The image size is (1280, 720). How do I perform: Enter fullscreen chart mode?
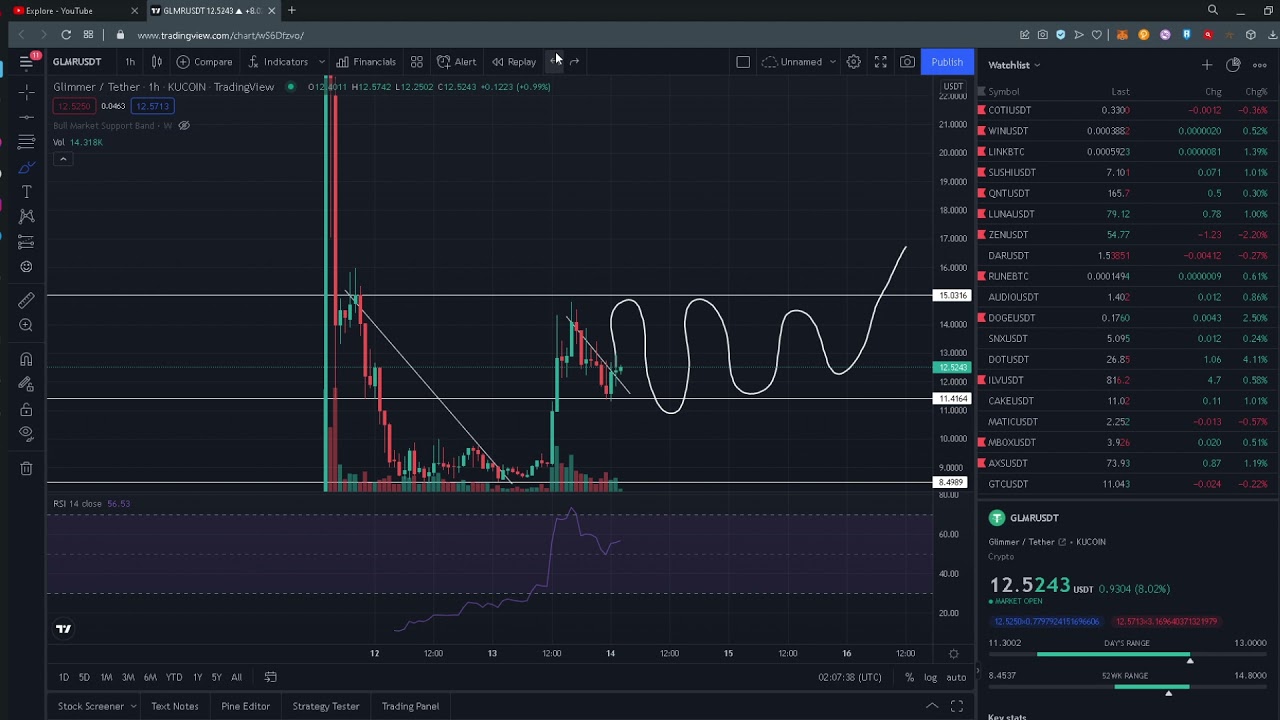click(x=880, y=62)
